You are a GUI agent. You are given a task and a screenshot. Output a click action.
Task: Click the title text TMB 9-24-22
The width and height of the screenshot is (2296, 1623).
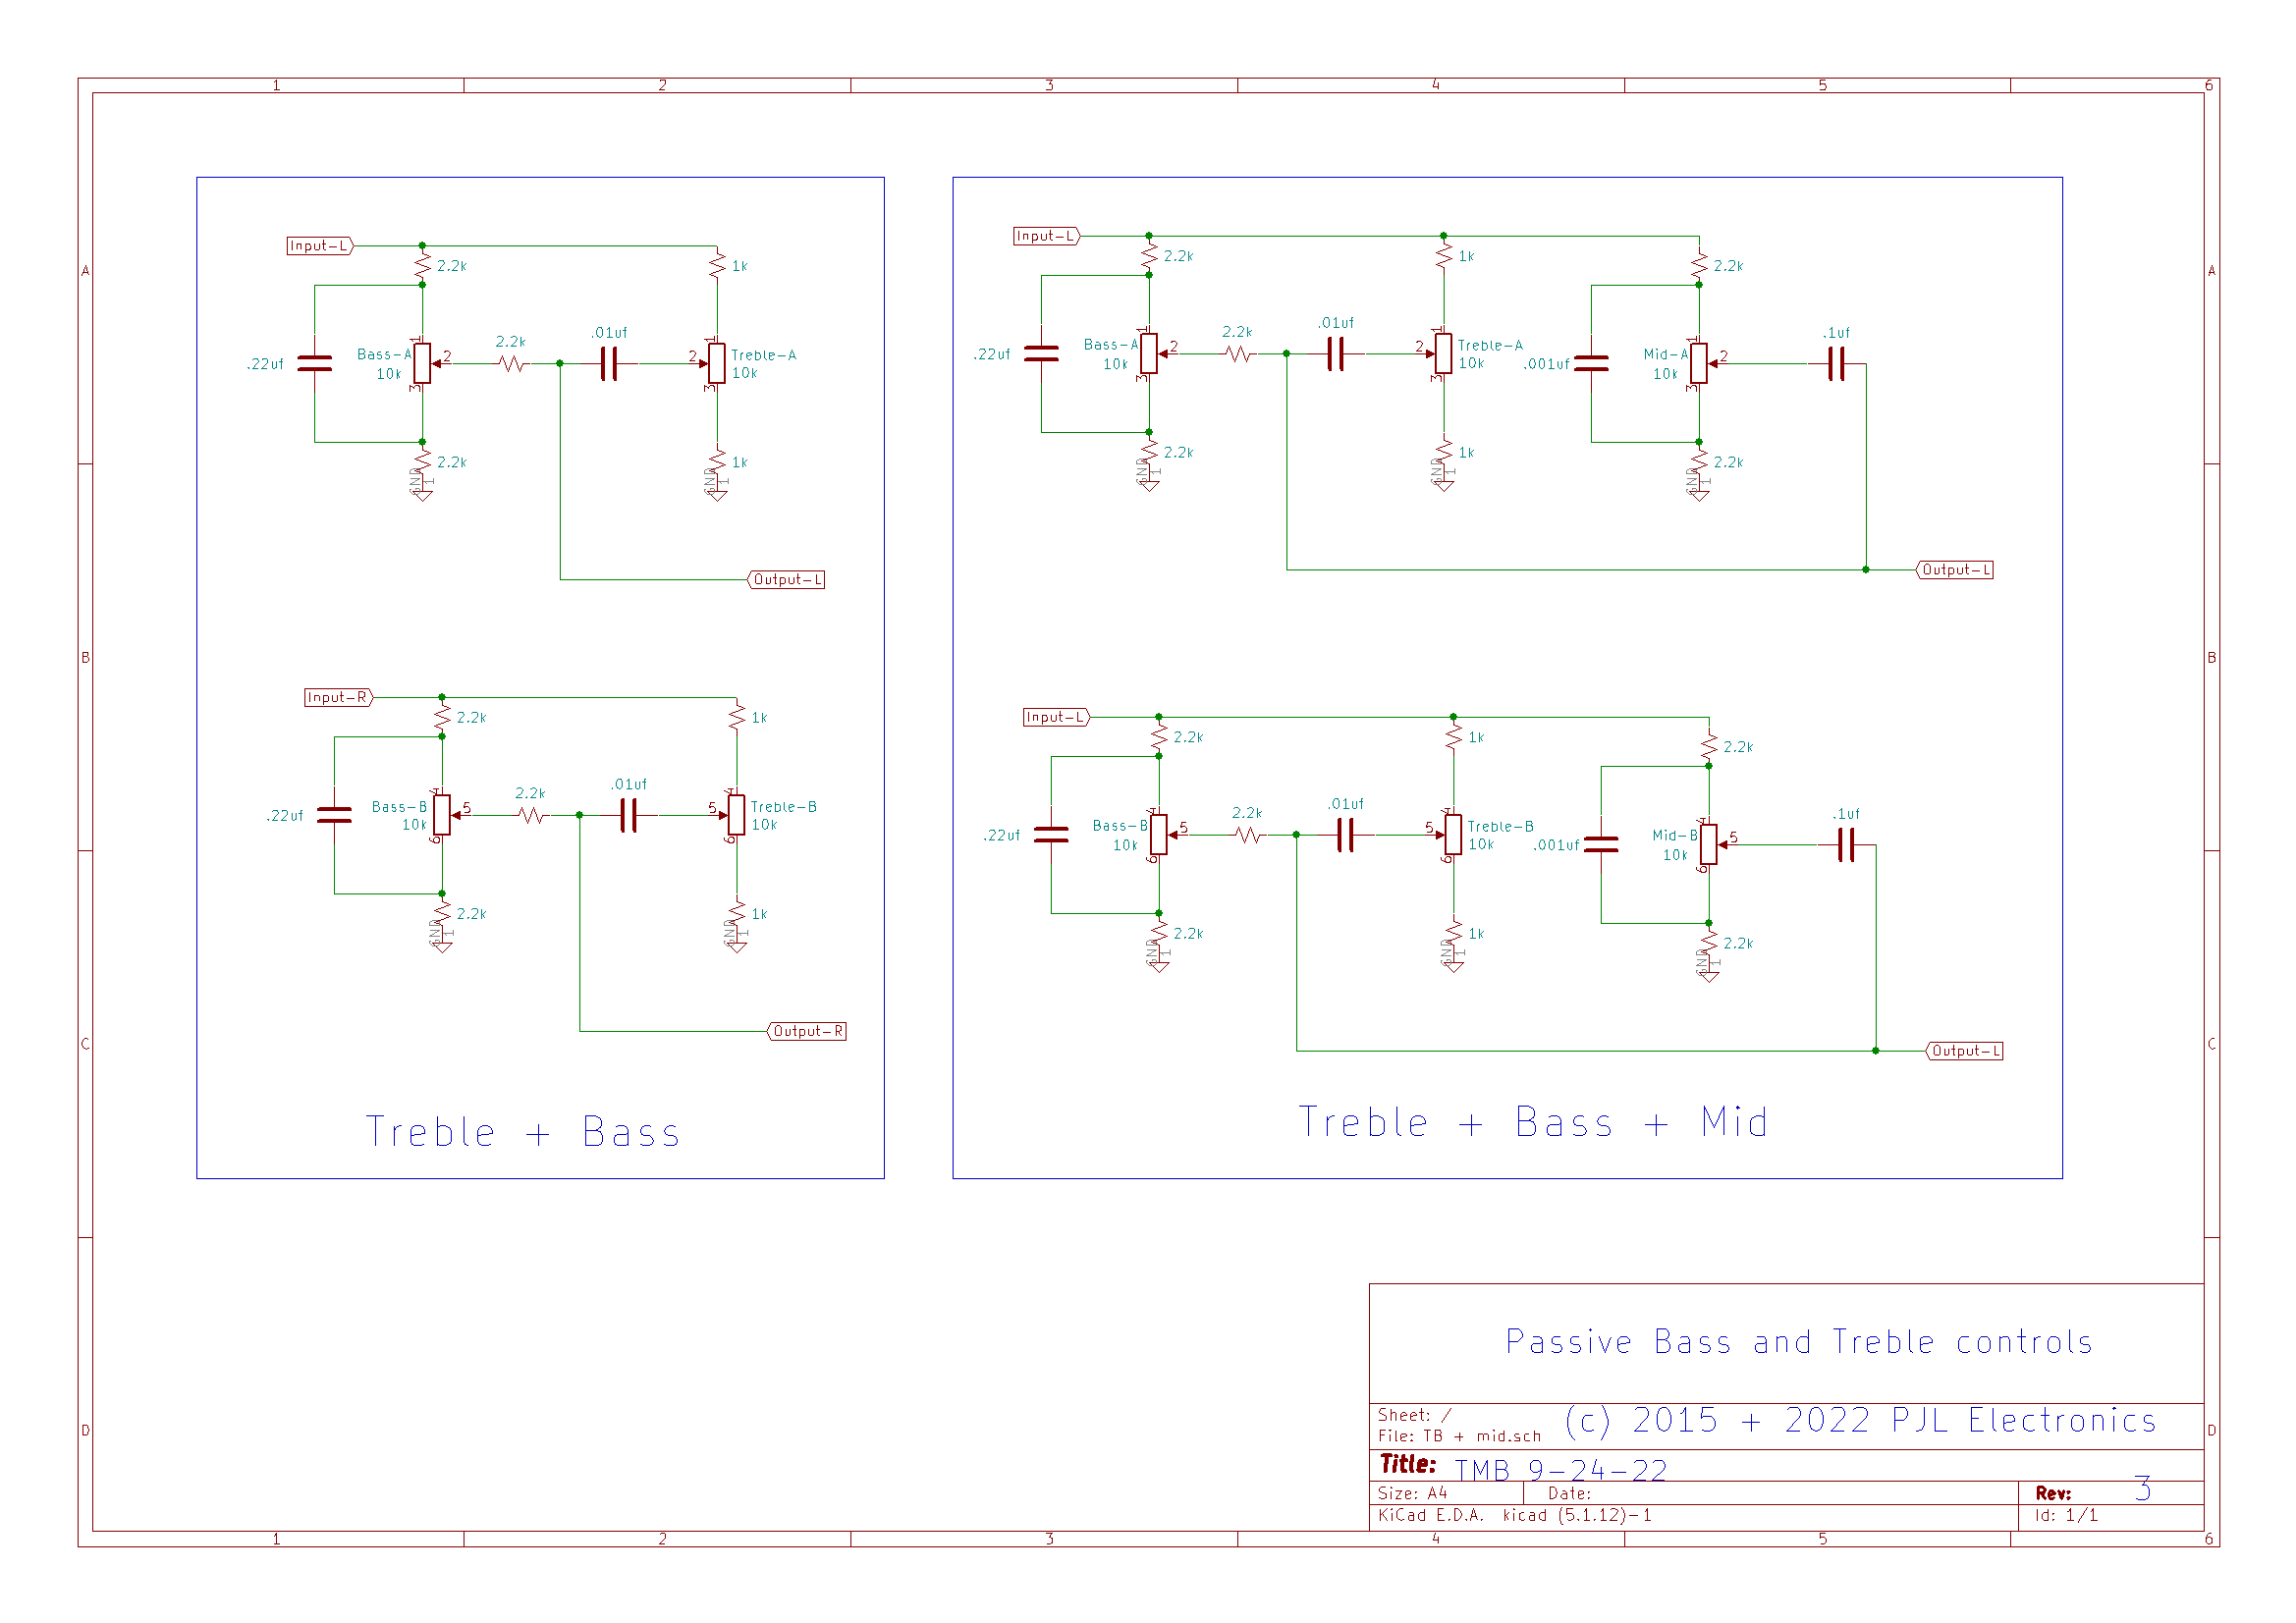(1560, 1470)
